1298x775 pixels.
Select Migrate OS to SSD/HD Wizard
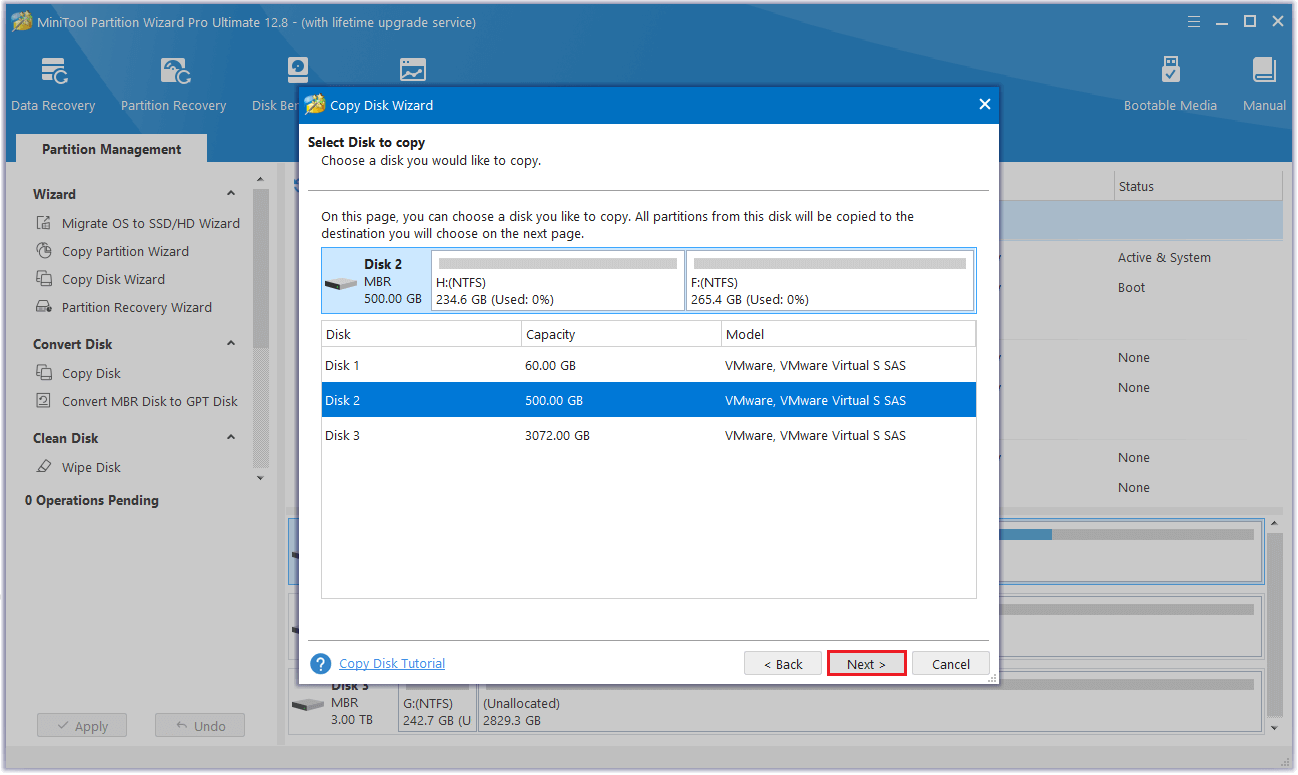[151, 223]
